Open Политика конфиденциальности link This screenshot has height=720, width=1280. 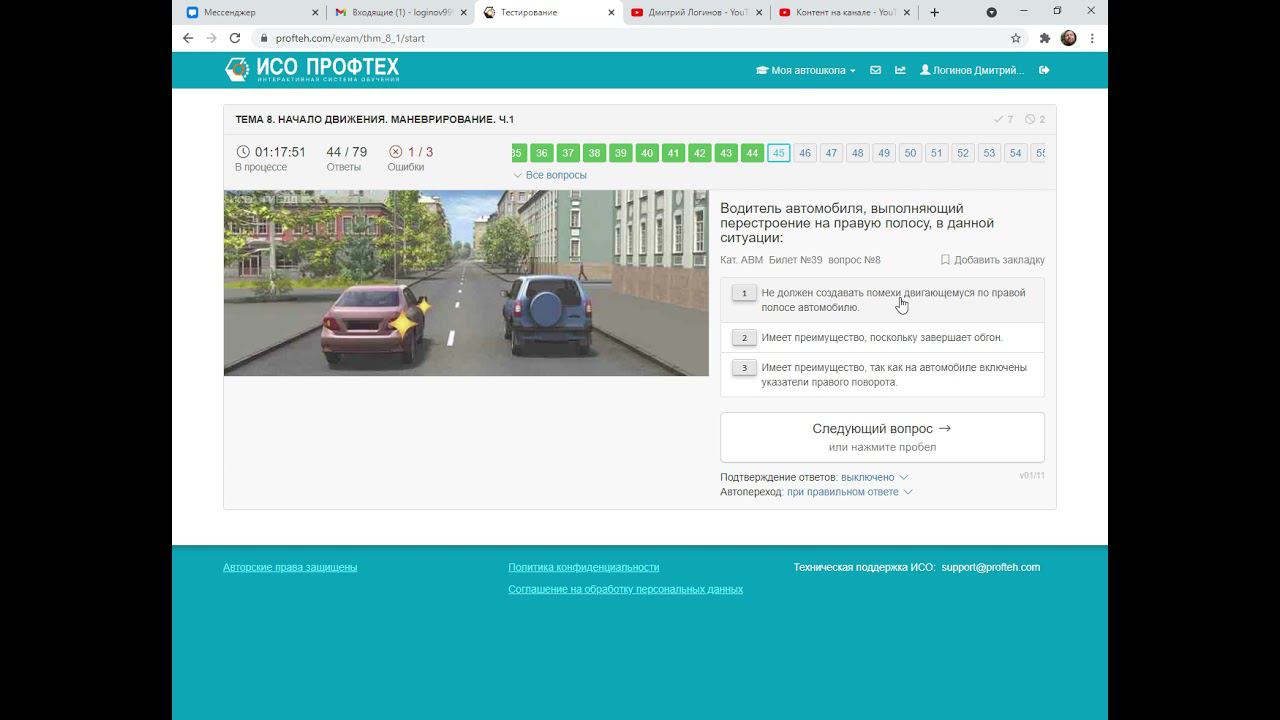pyautogui.click(x=583, y=567)
